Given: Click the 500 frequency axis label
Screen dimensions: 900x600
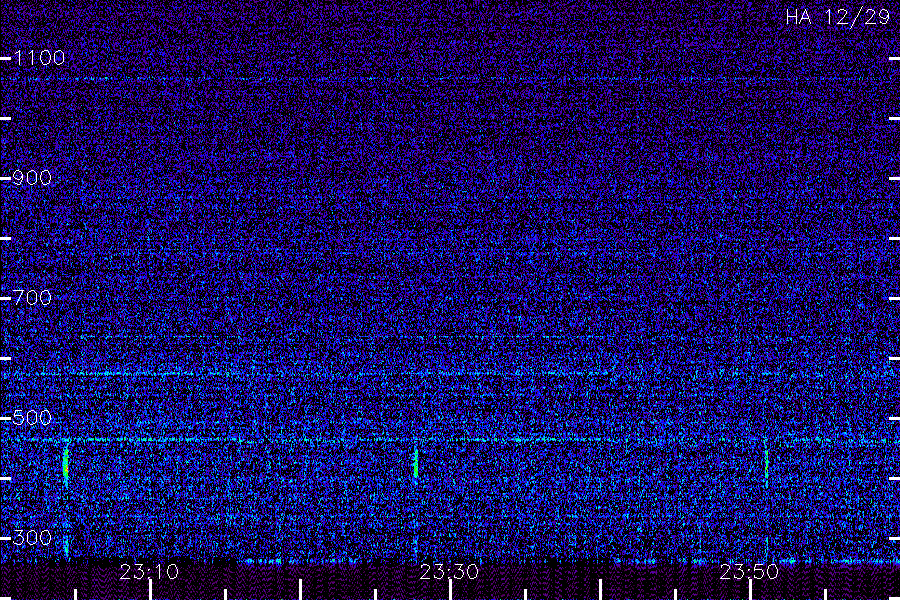Looking at the screenshot, I should [33, 417].
